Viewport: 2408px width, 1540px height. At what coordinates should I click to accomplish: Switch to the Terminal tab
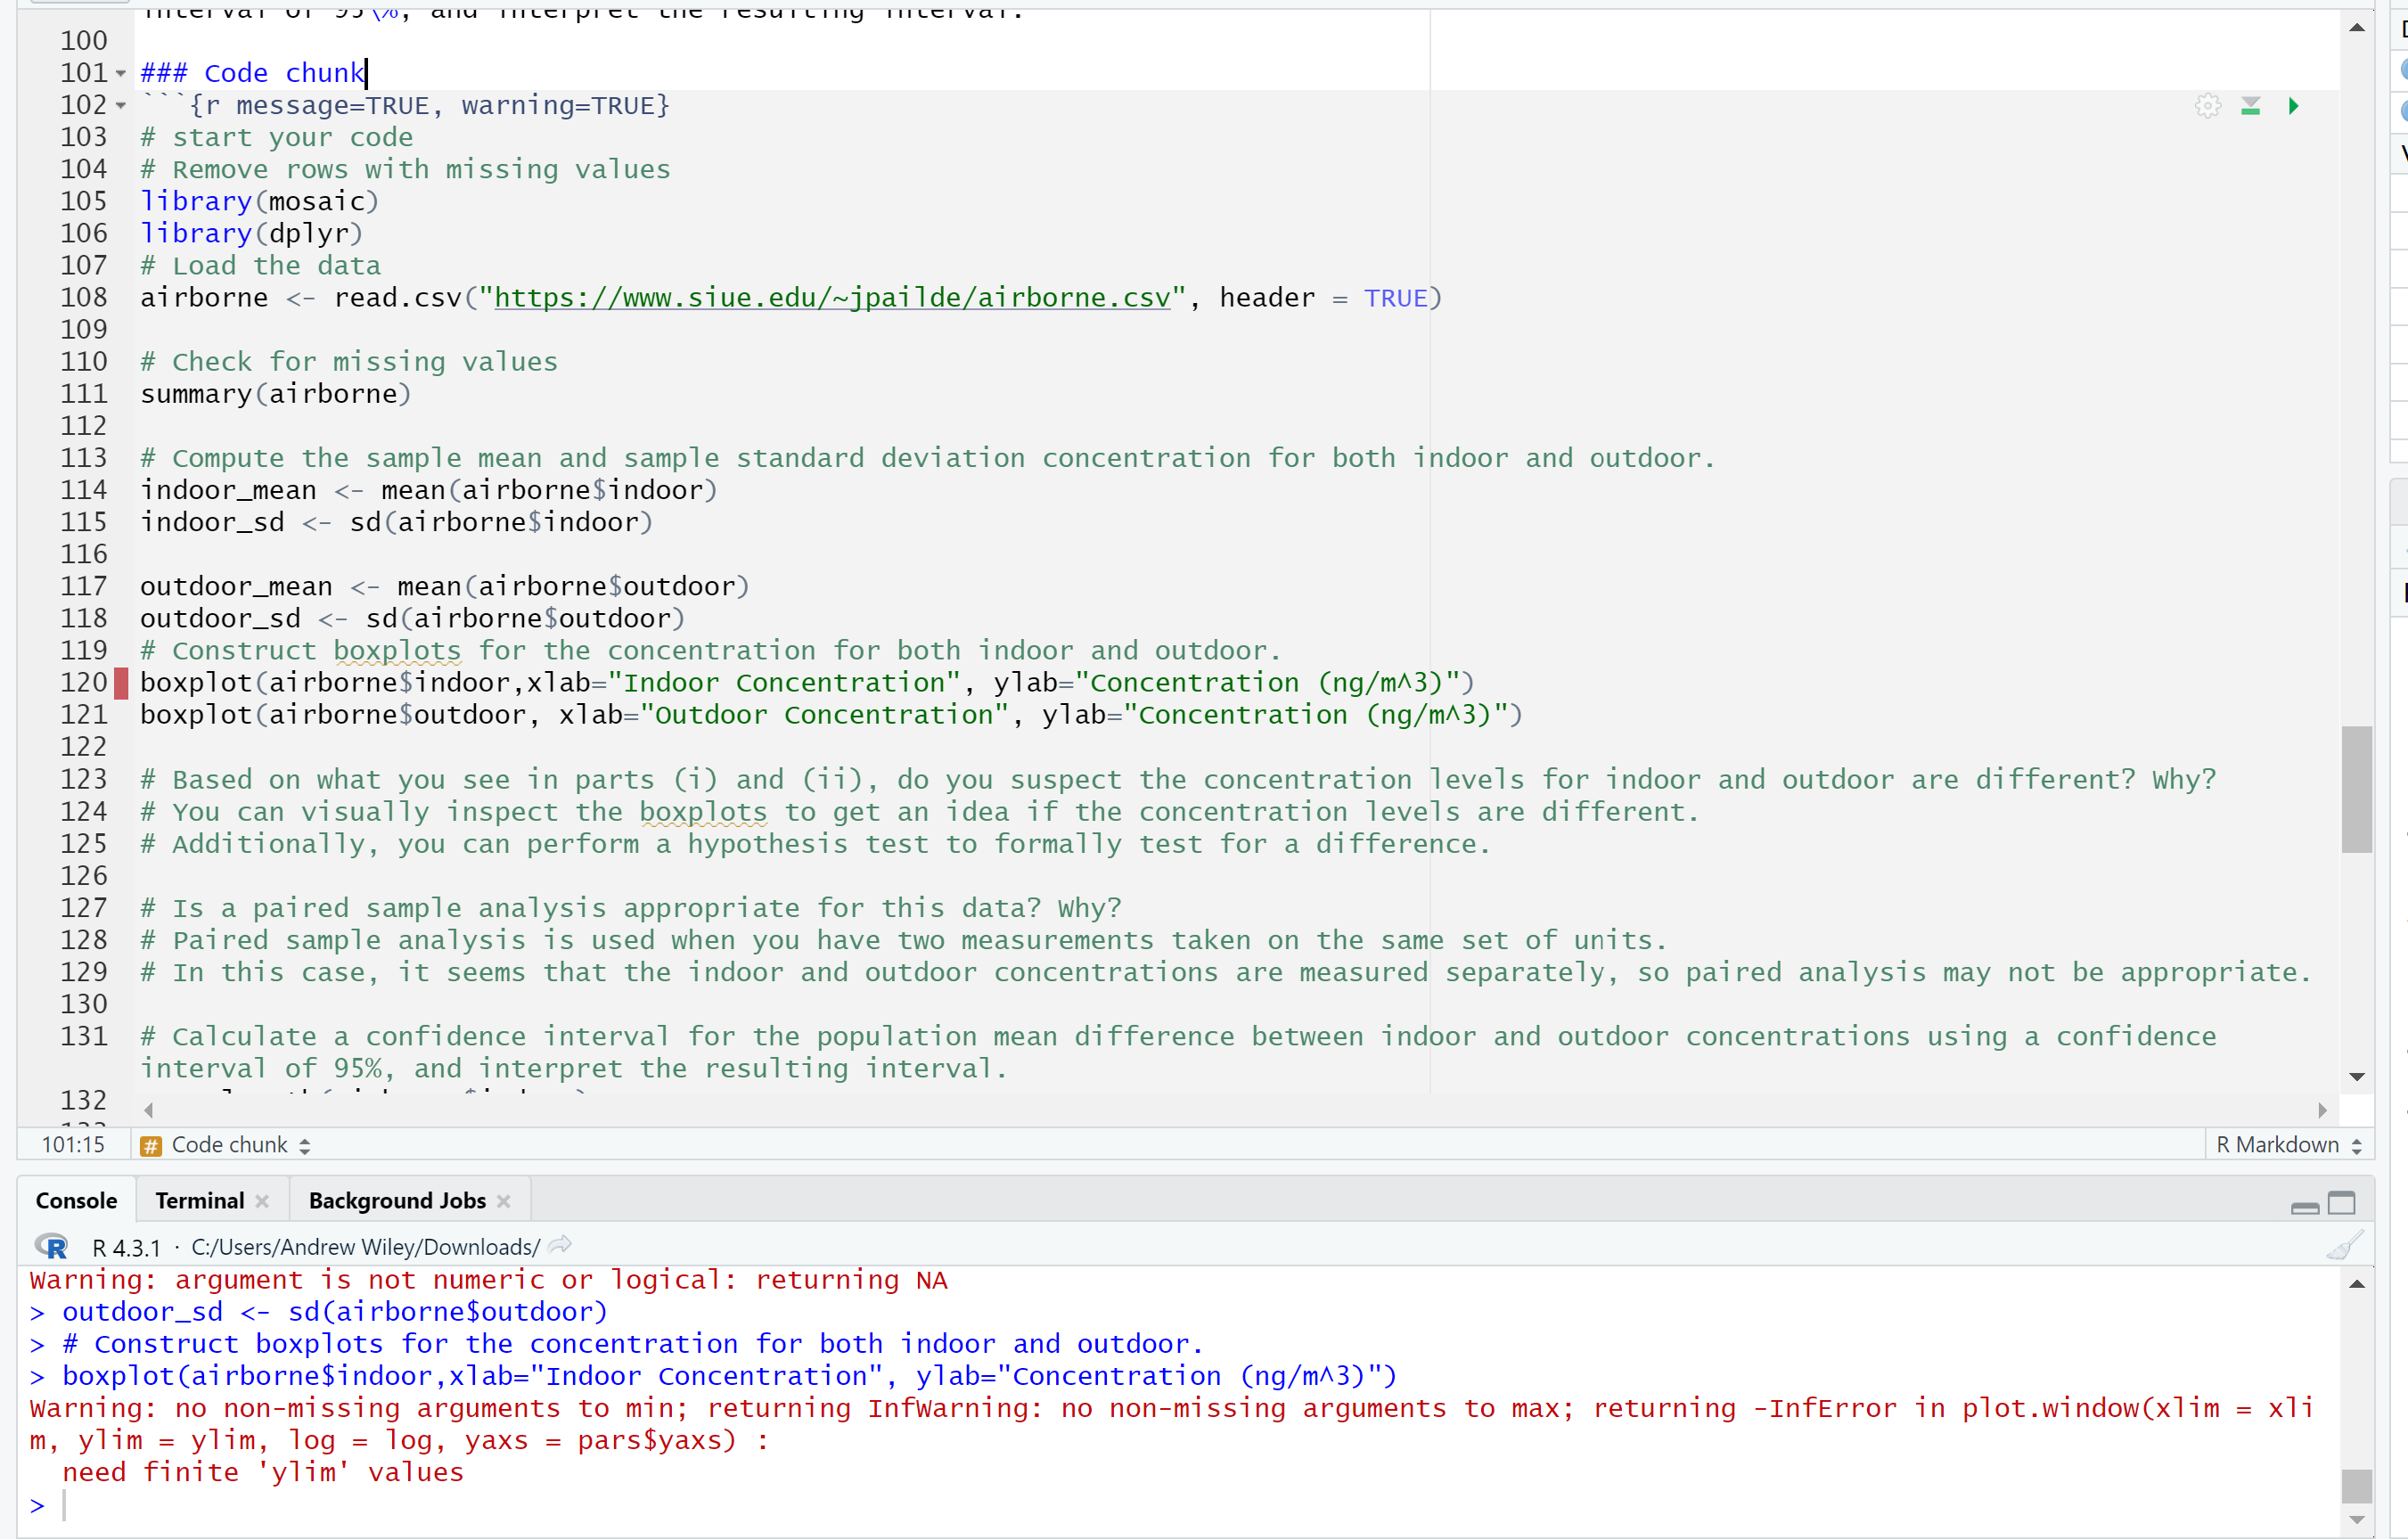[200, 1201]
